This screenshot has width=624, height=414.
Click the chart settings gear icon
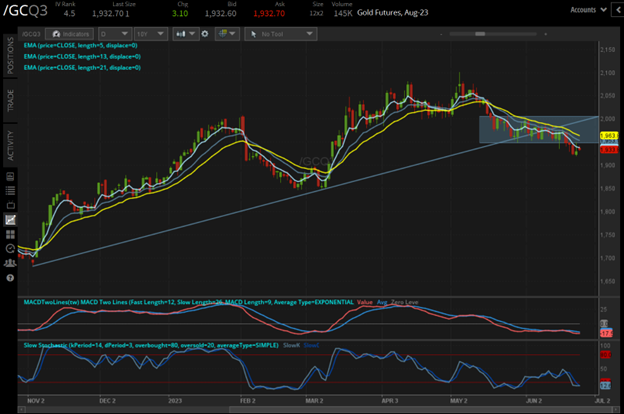[206, 33]
